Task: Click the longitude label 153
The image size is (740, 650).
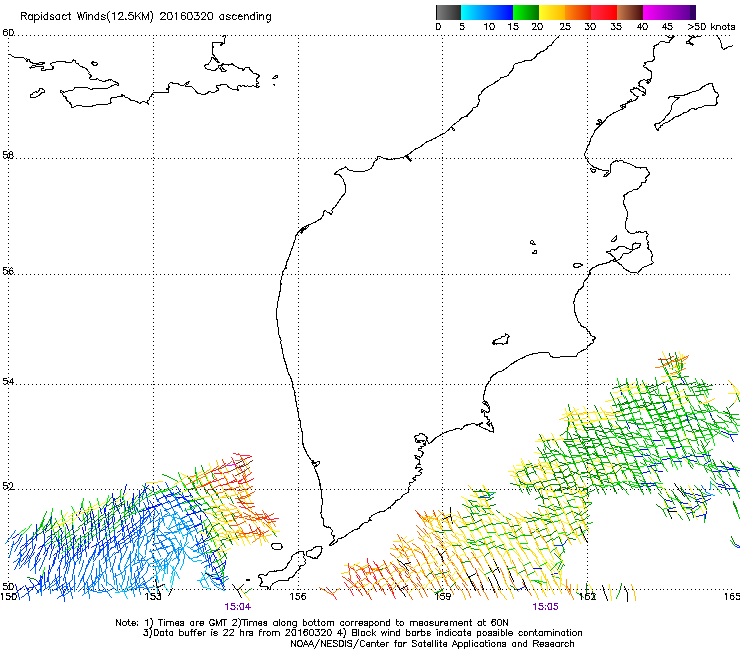Action: click(x=153, y=597)
